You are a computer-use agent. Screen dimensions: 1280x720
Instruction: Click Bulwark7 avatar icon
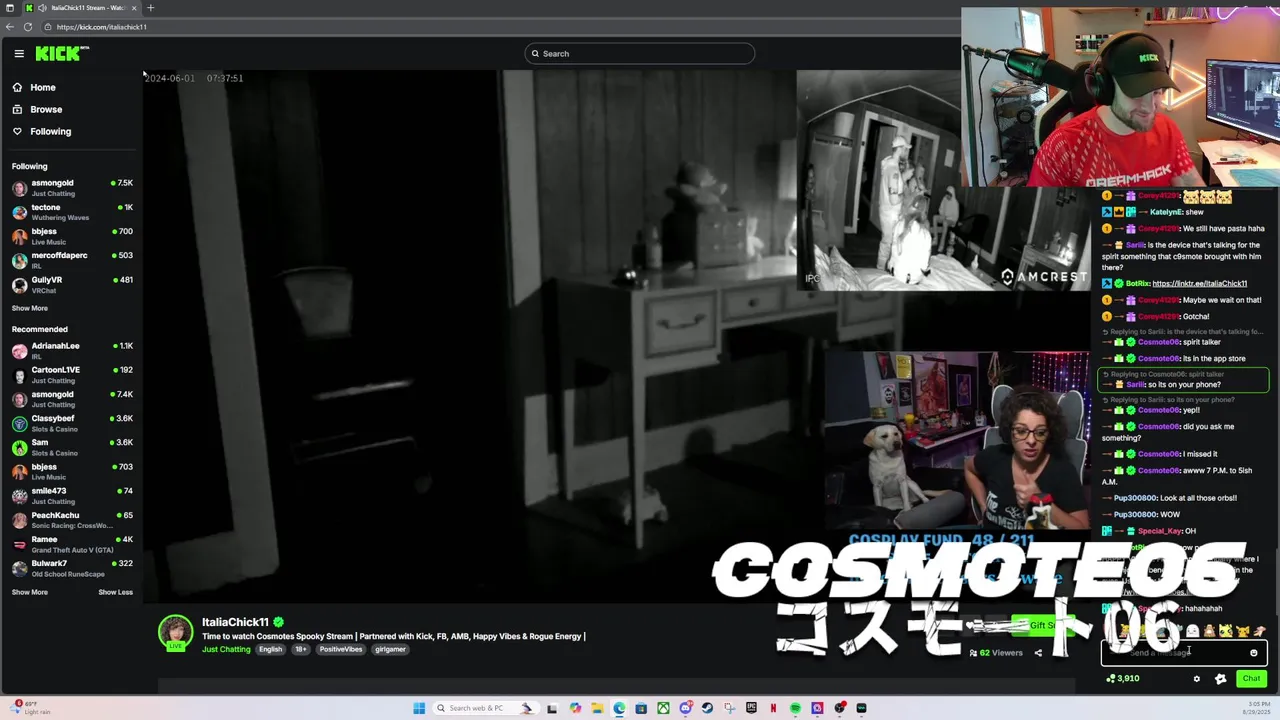point(20,568)
